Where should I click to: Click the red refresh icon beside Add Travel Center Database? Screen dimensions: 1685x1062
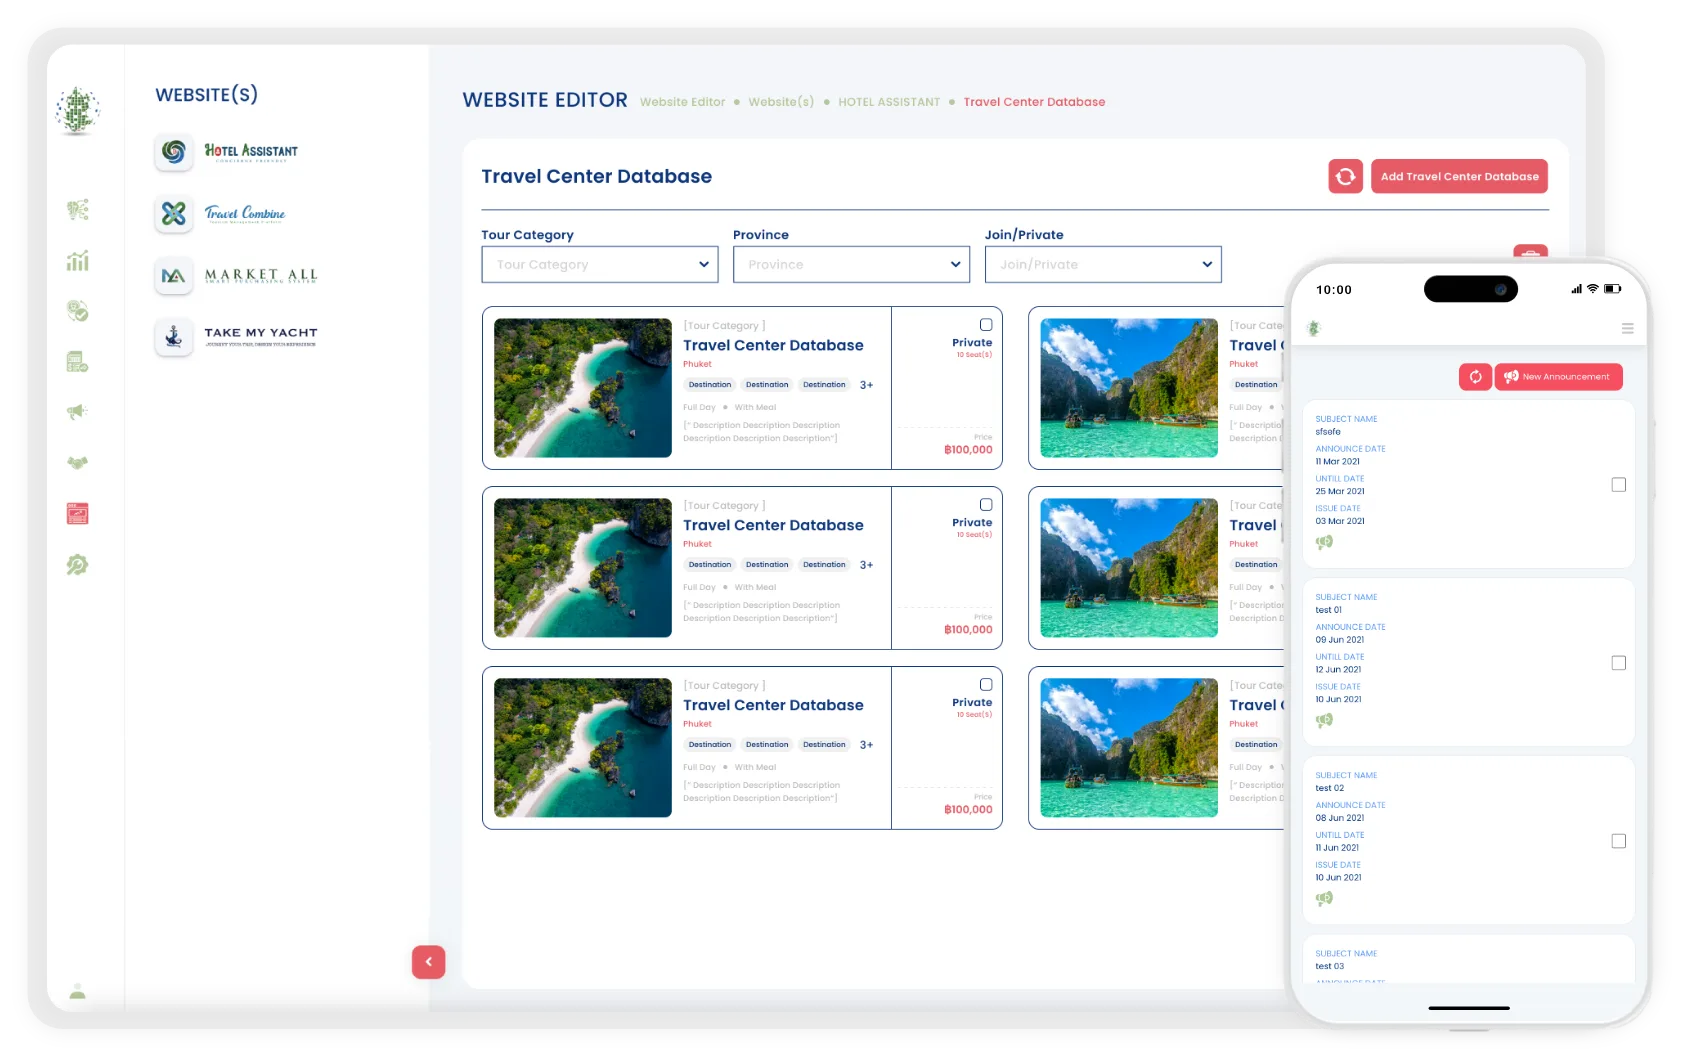coord(1345,176)
